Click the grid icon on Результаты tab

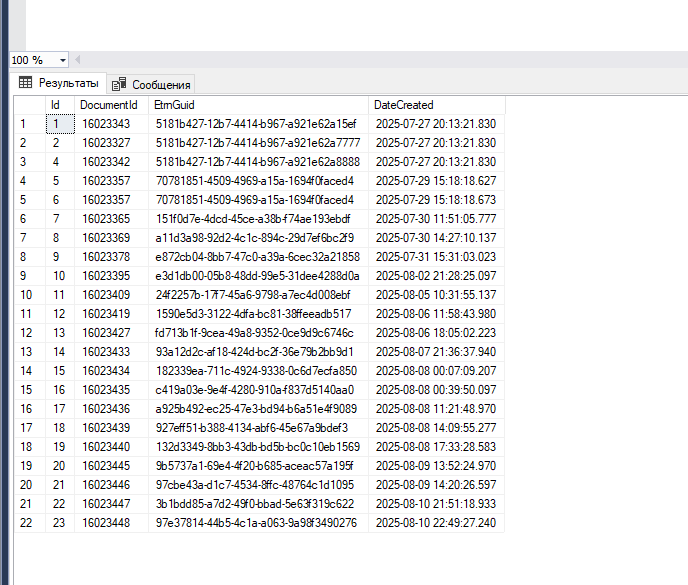coord(25,83)
